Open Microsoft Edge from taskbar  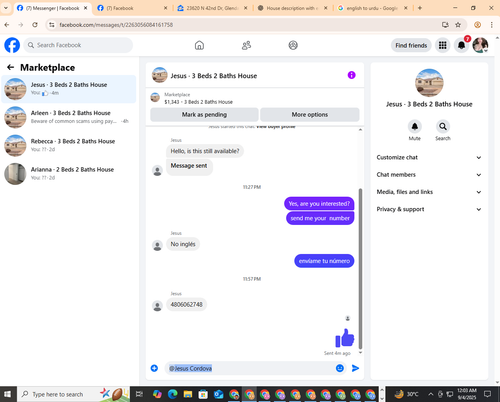coord(172,394)
